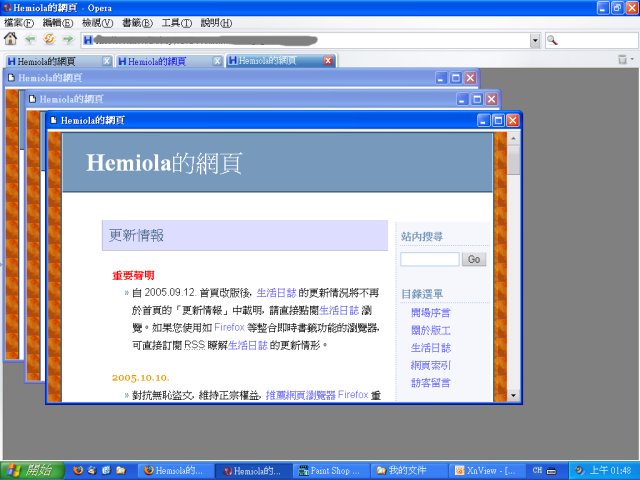Screen dimensions: 640x480
Task: Click the Back arrow navigation icon
Action: [x=30, y=40]
